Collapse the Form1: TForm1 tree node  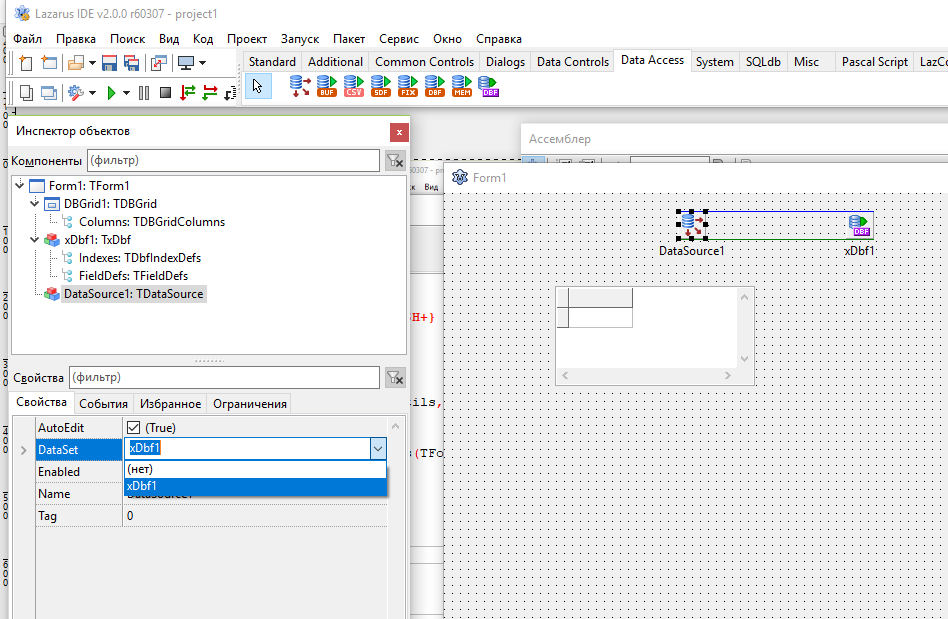[20, 185]
